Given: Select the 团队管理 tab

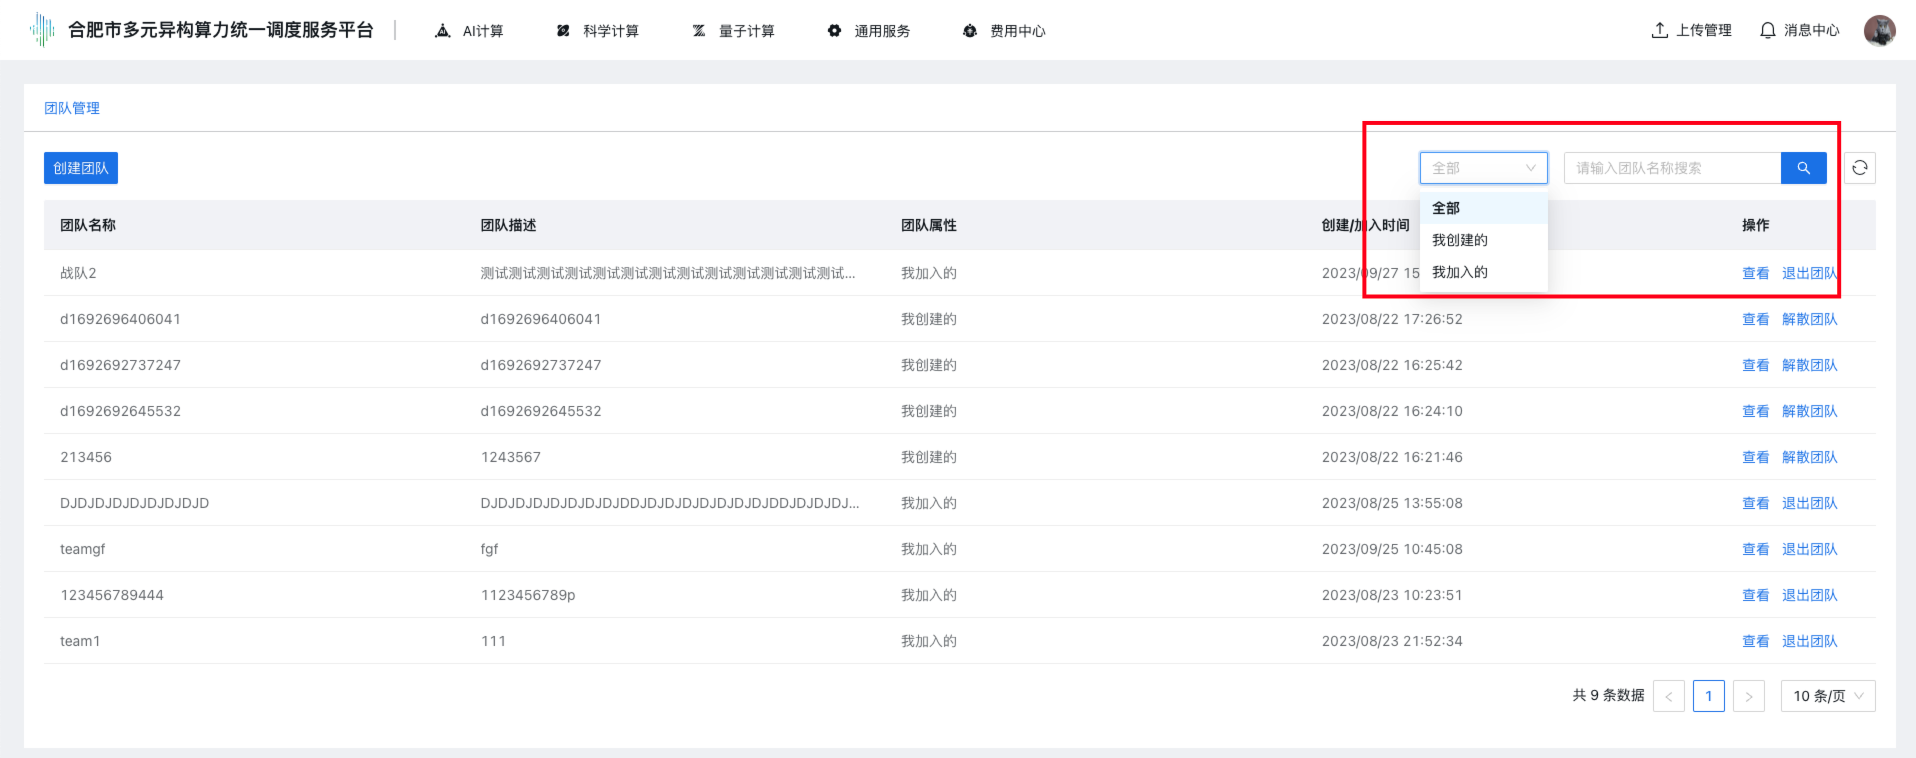Looking at the screenshot, I should [72, 108].
